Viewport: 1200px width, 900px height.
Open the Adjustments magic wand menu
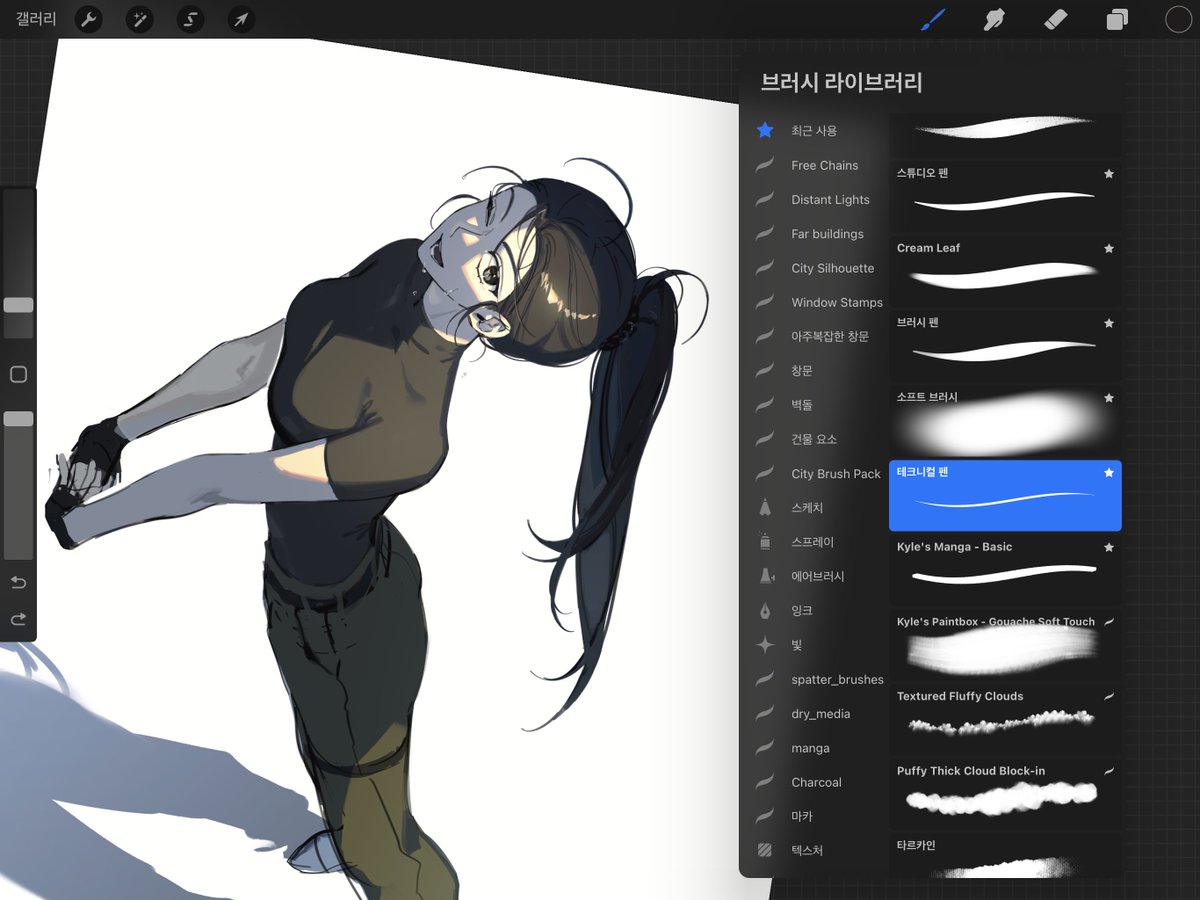click(139, 19)
